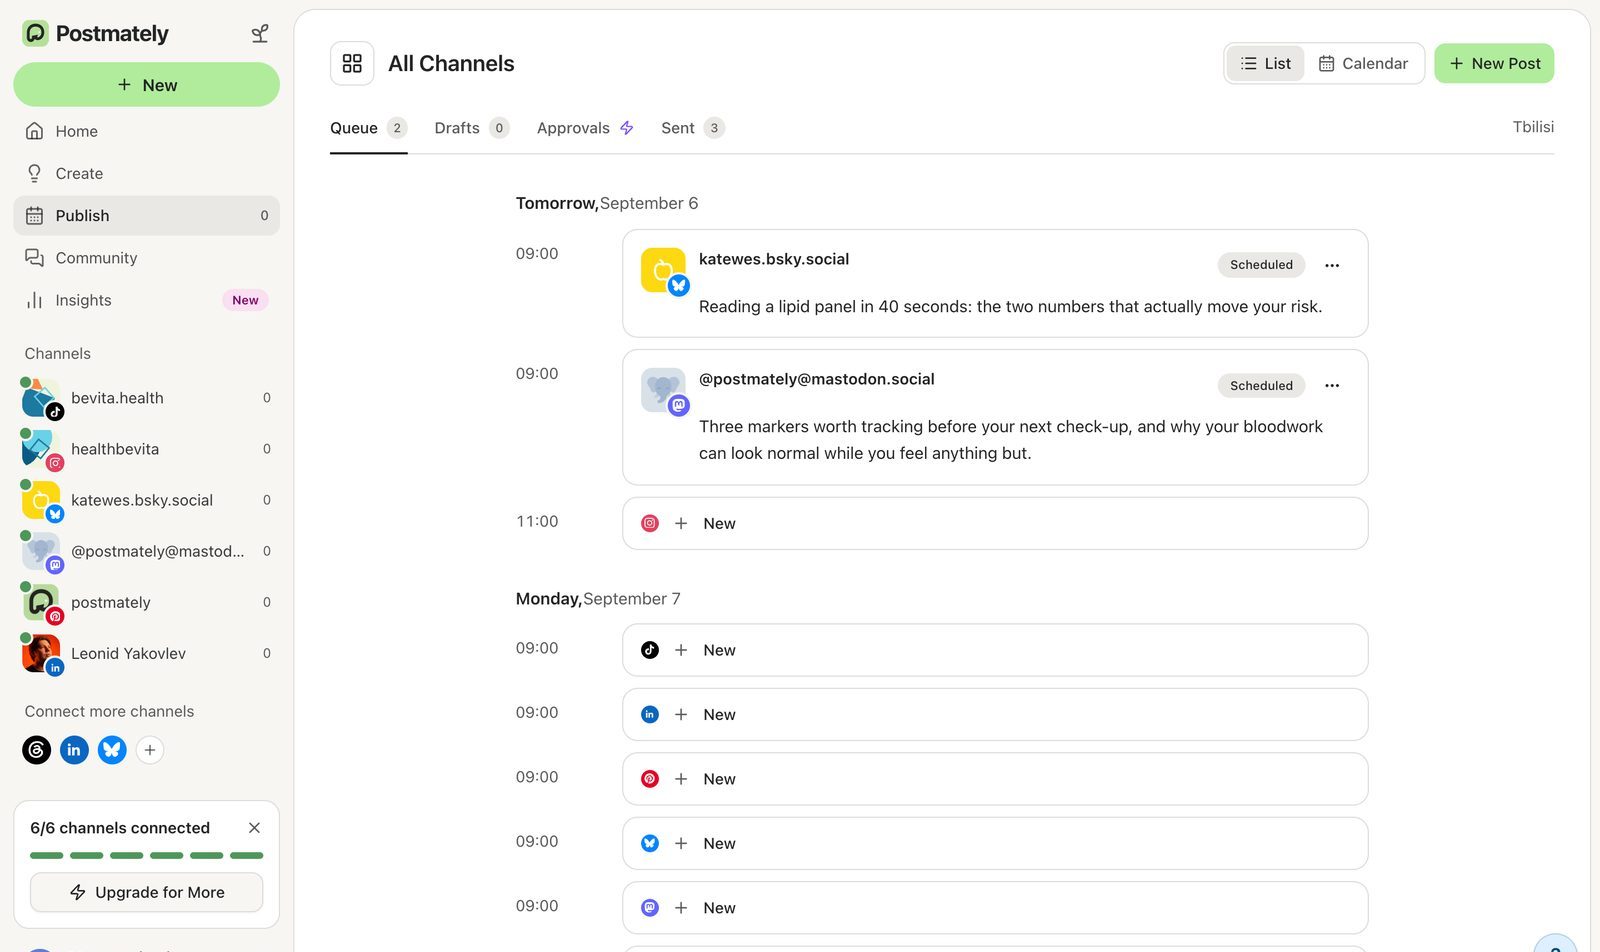The height and width of the screenshot is (952, 1600).
Task: Open the Approvals tab
Action: coord(585,128)
